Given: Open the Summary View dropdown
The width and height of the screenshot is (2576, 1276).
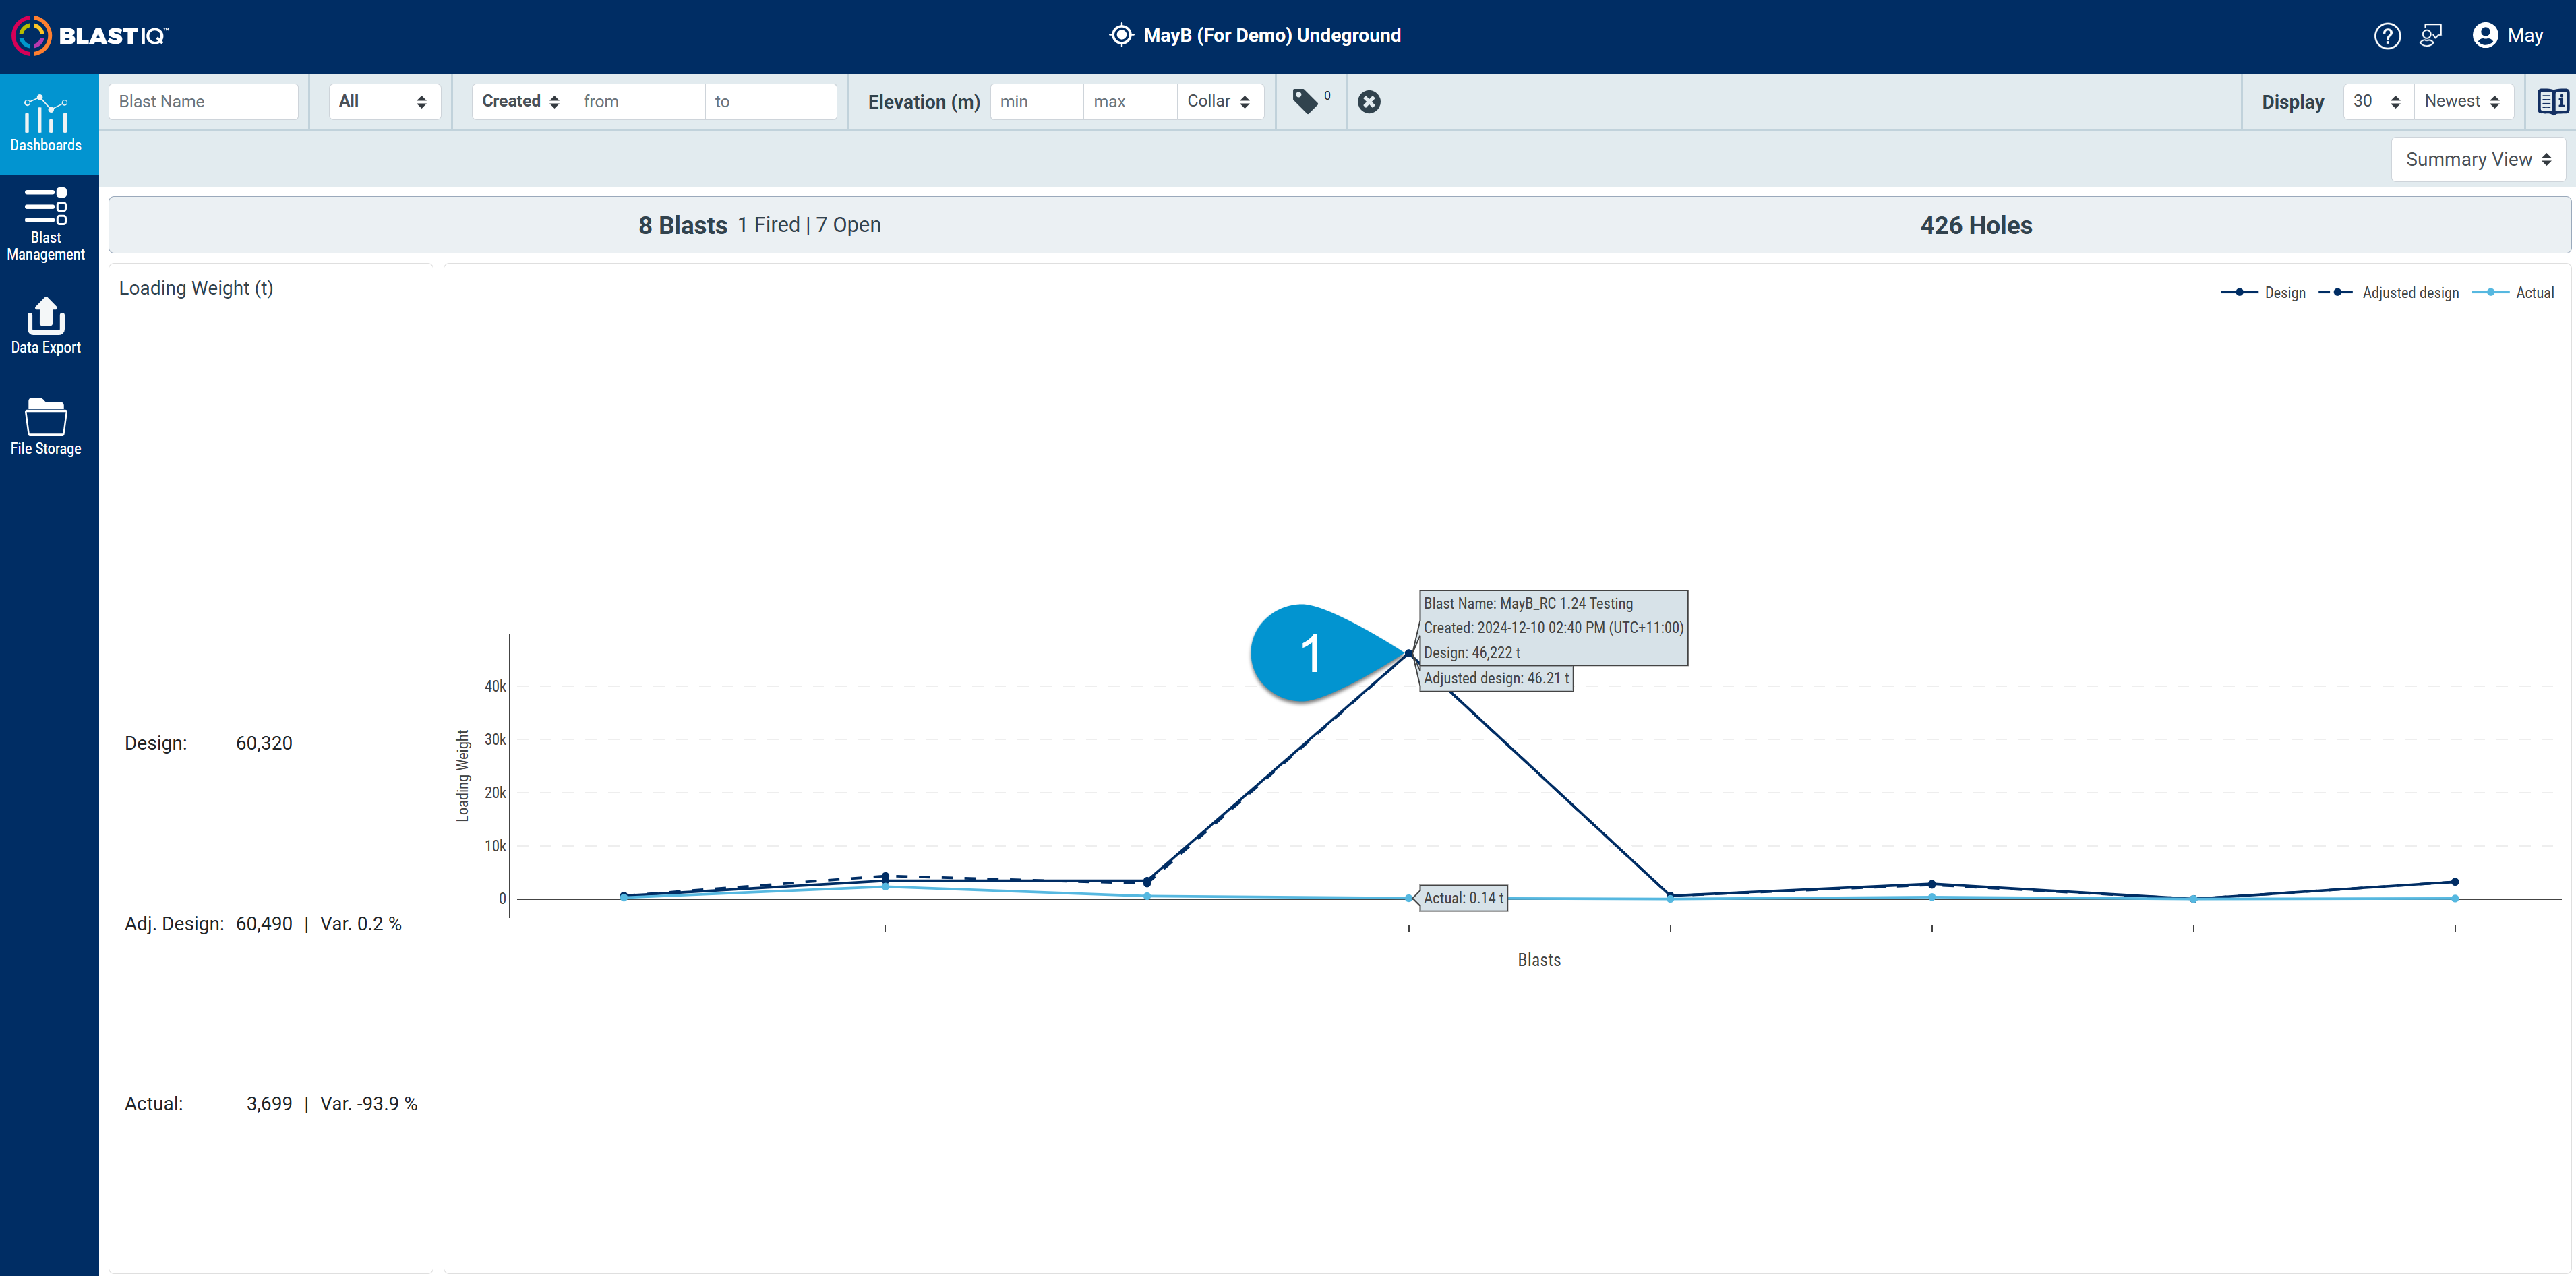Looking at the screenshot, I should (x=2478, y=160).
